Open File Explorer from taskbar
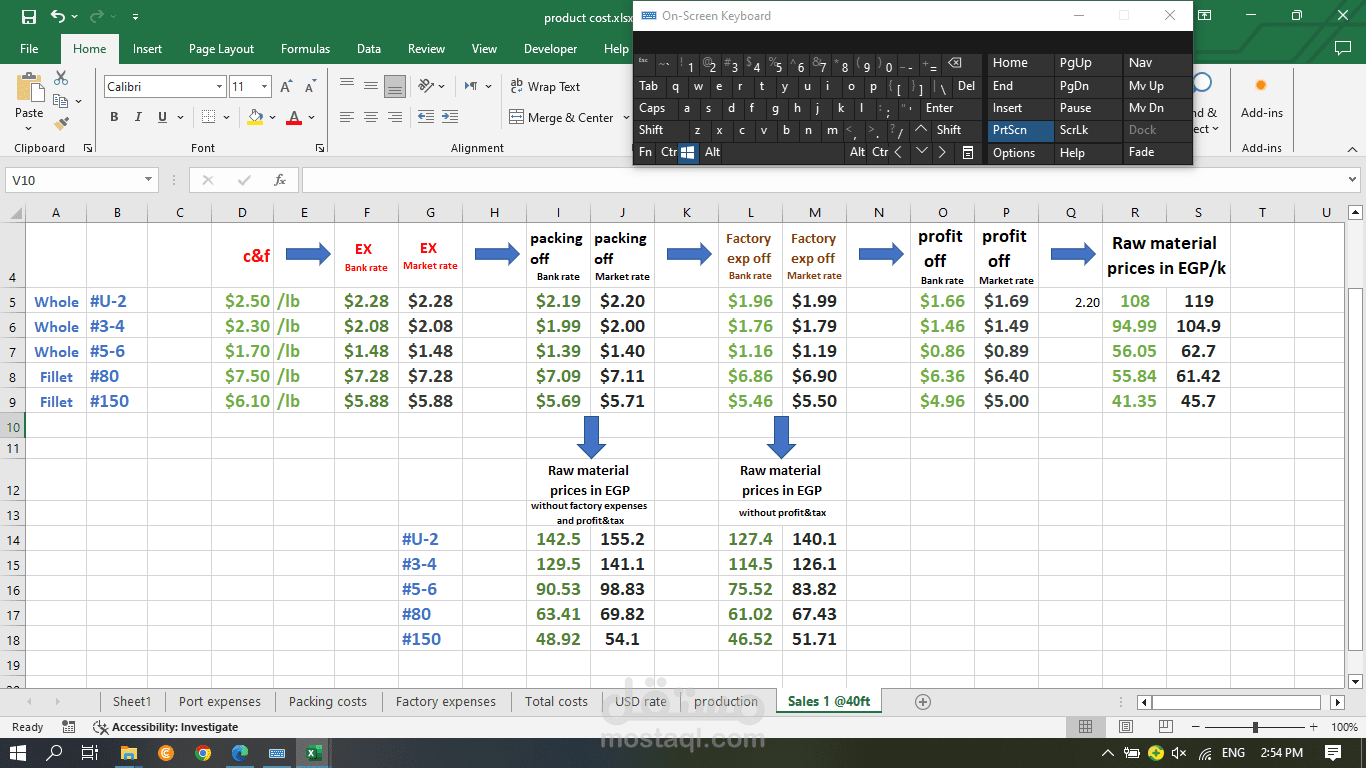The height and width of the screenshot is (768, 1366). [x=129, y=753]
